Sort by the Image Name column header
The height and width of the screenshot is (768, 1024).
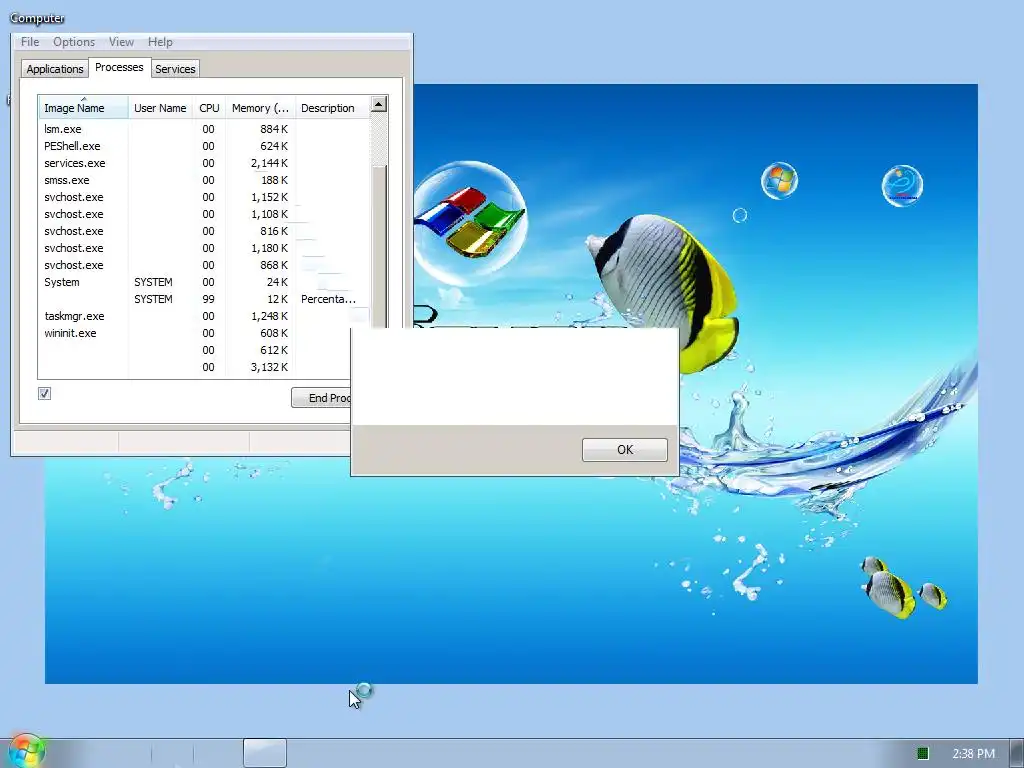[x=83, y=108]
